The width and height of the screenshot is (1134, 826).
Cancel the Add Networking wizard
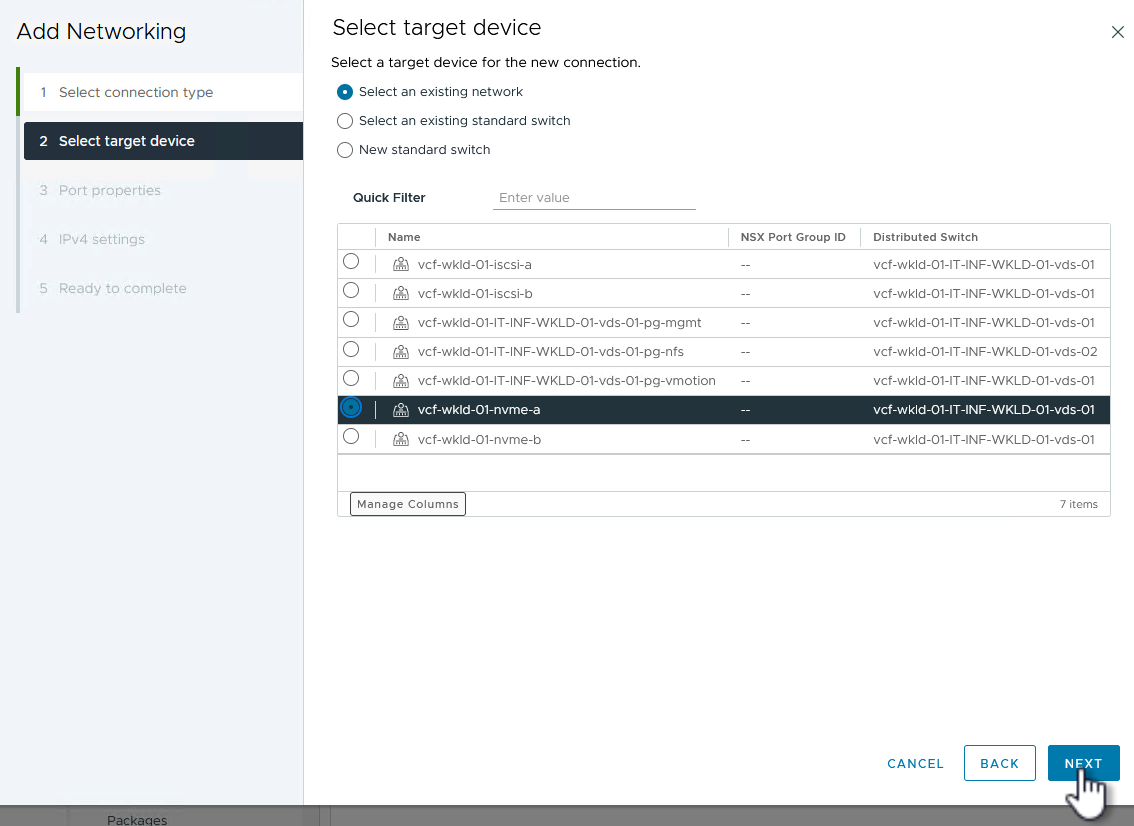click(x=915, y=763)
